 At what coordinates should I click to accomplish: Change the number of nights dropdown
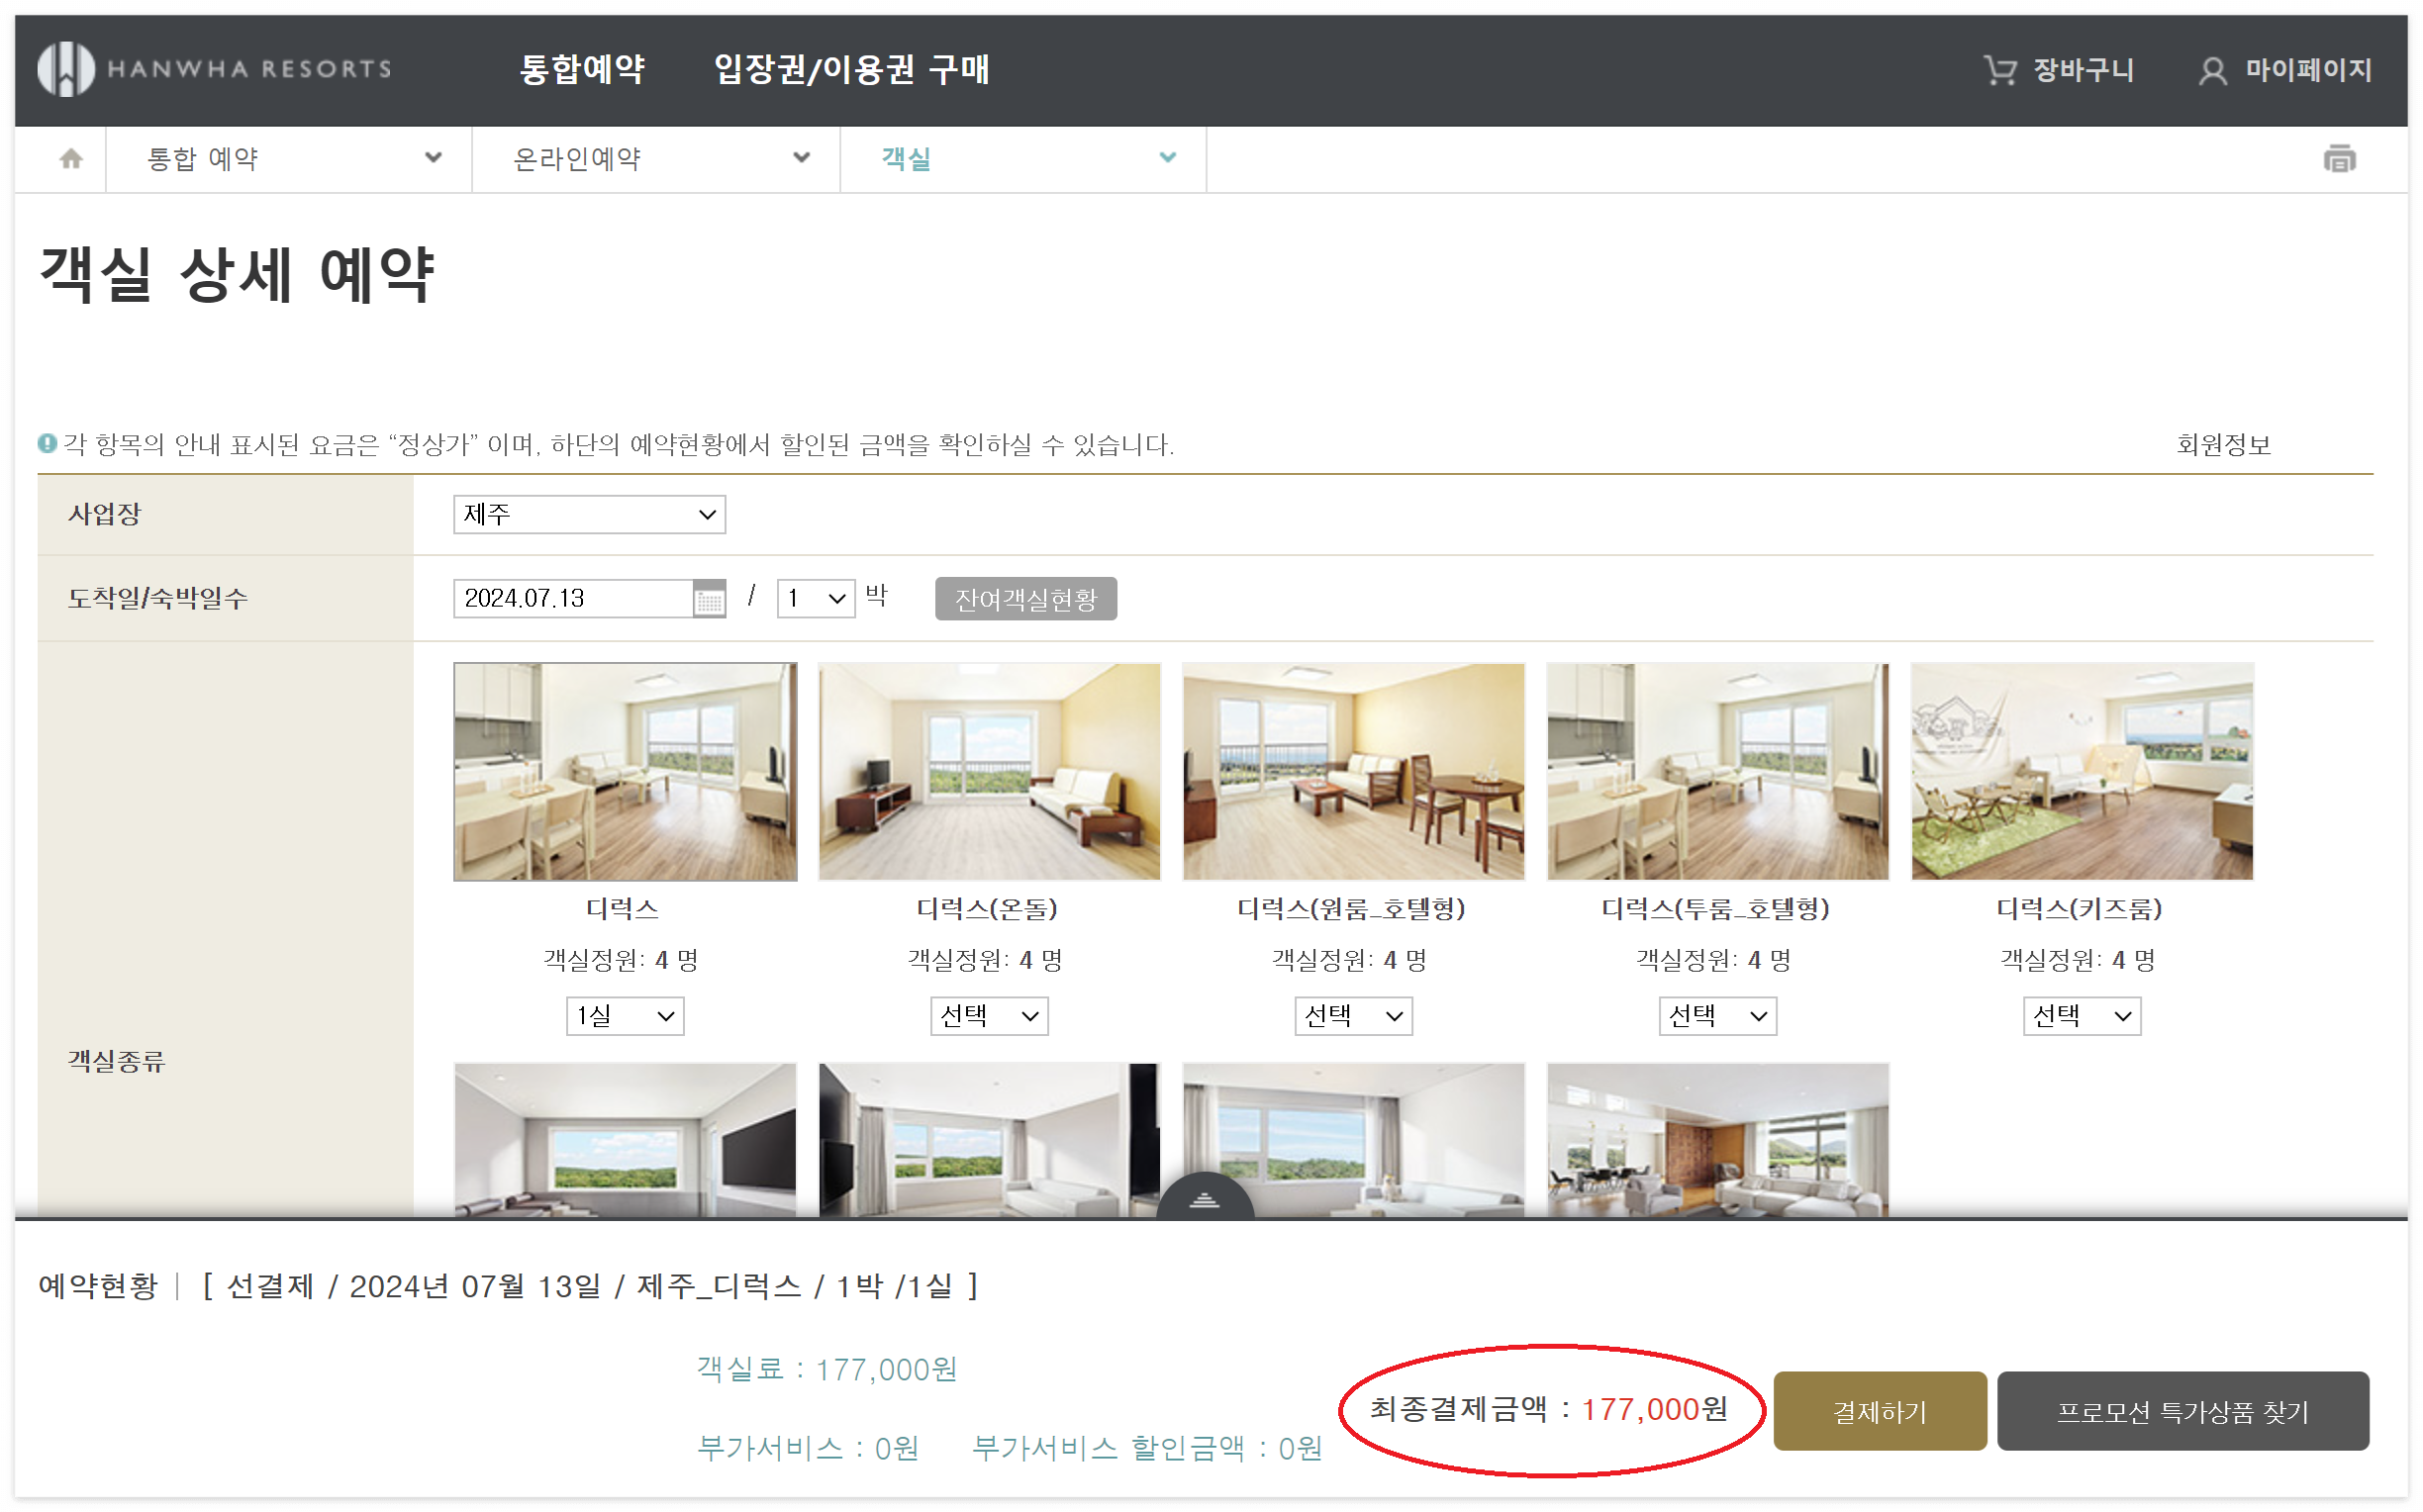[x=815, y=598]
